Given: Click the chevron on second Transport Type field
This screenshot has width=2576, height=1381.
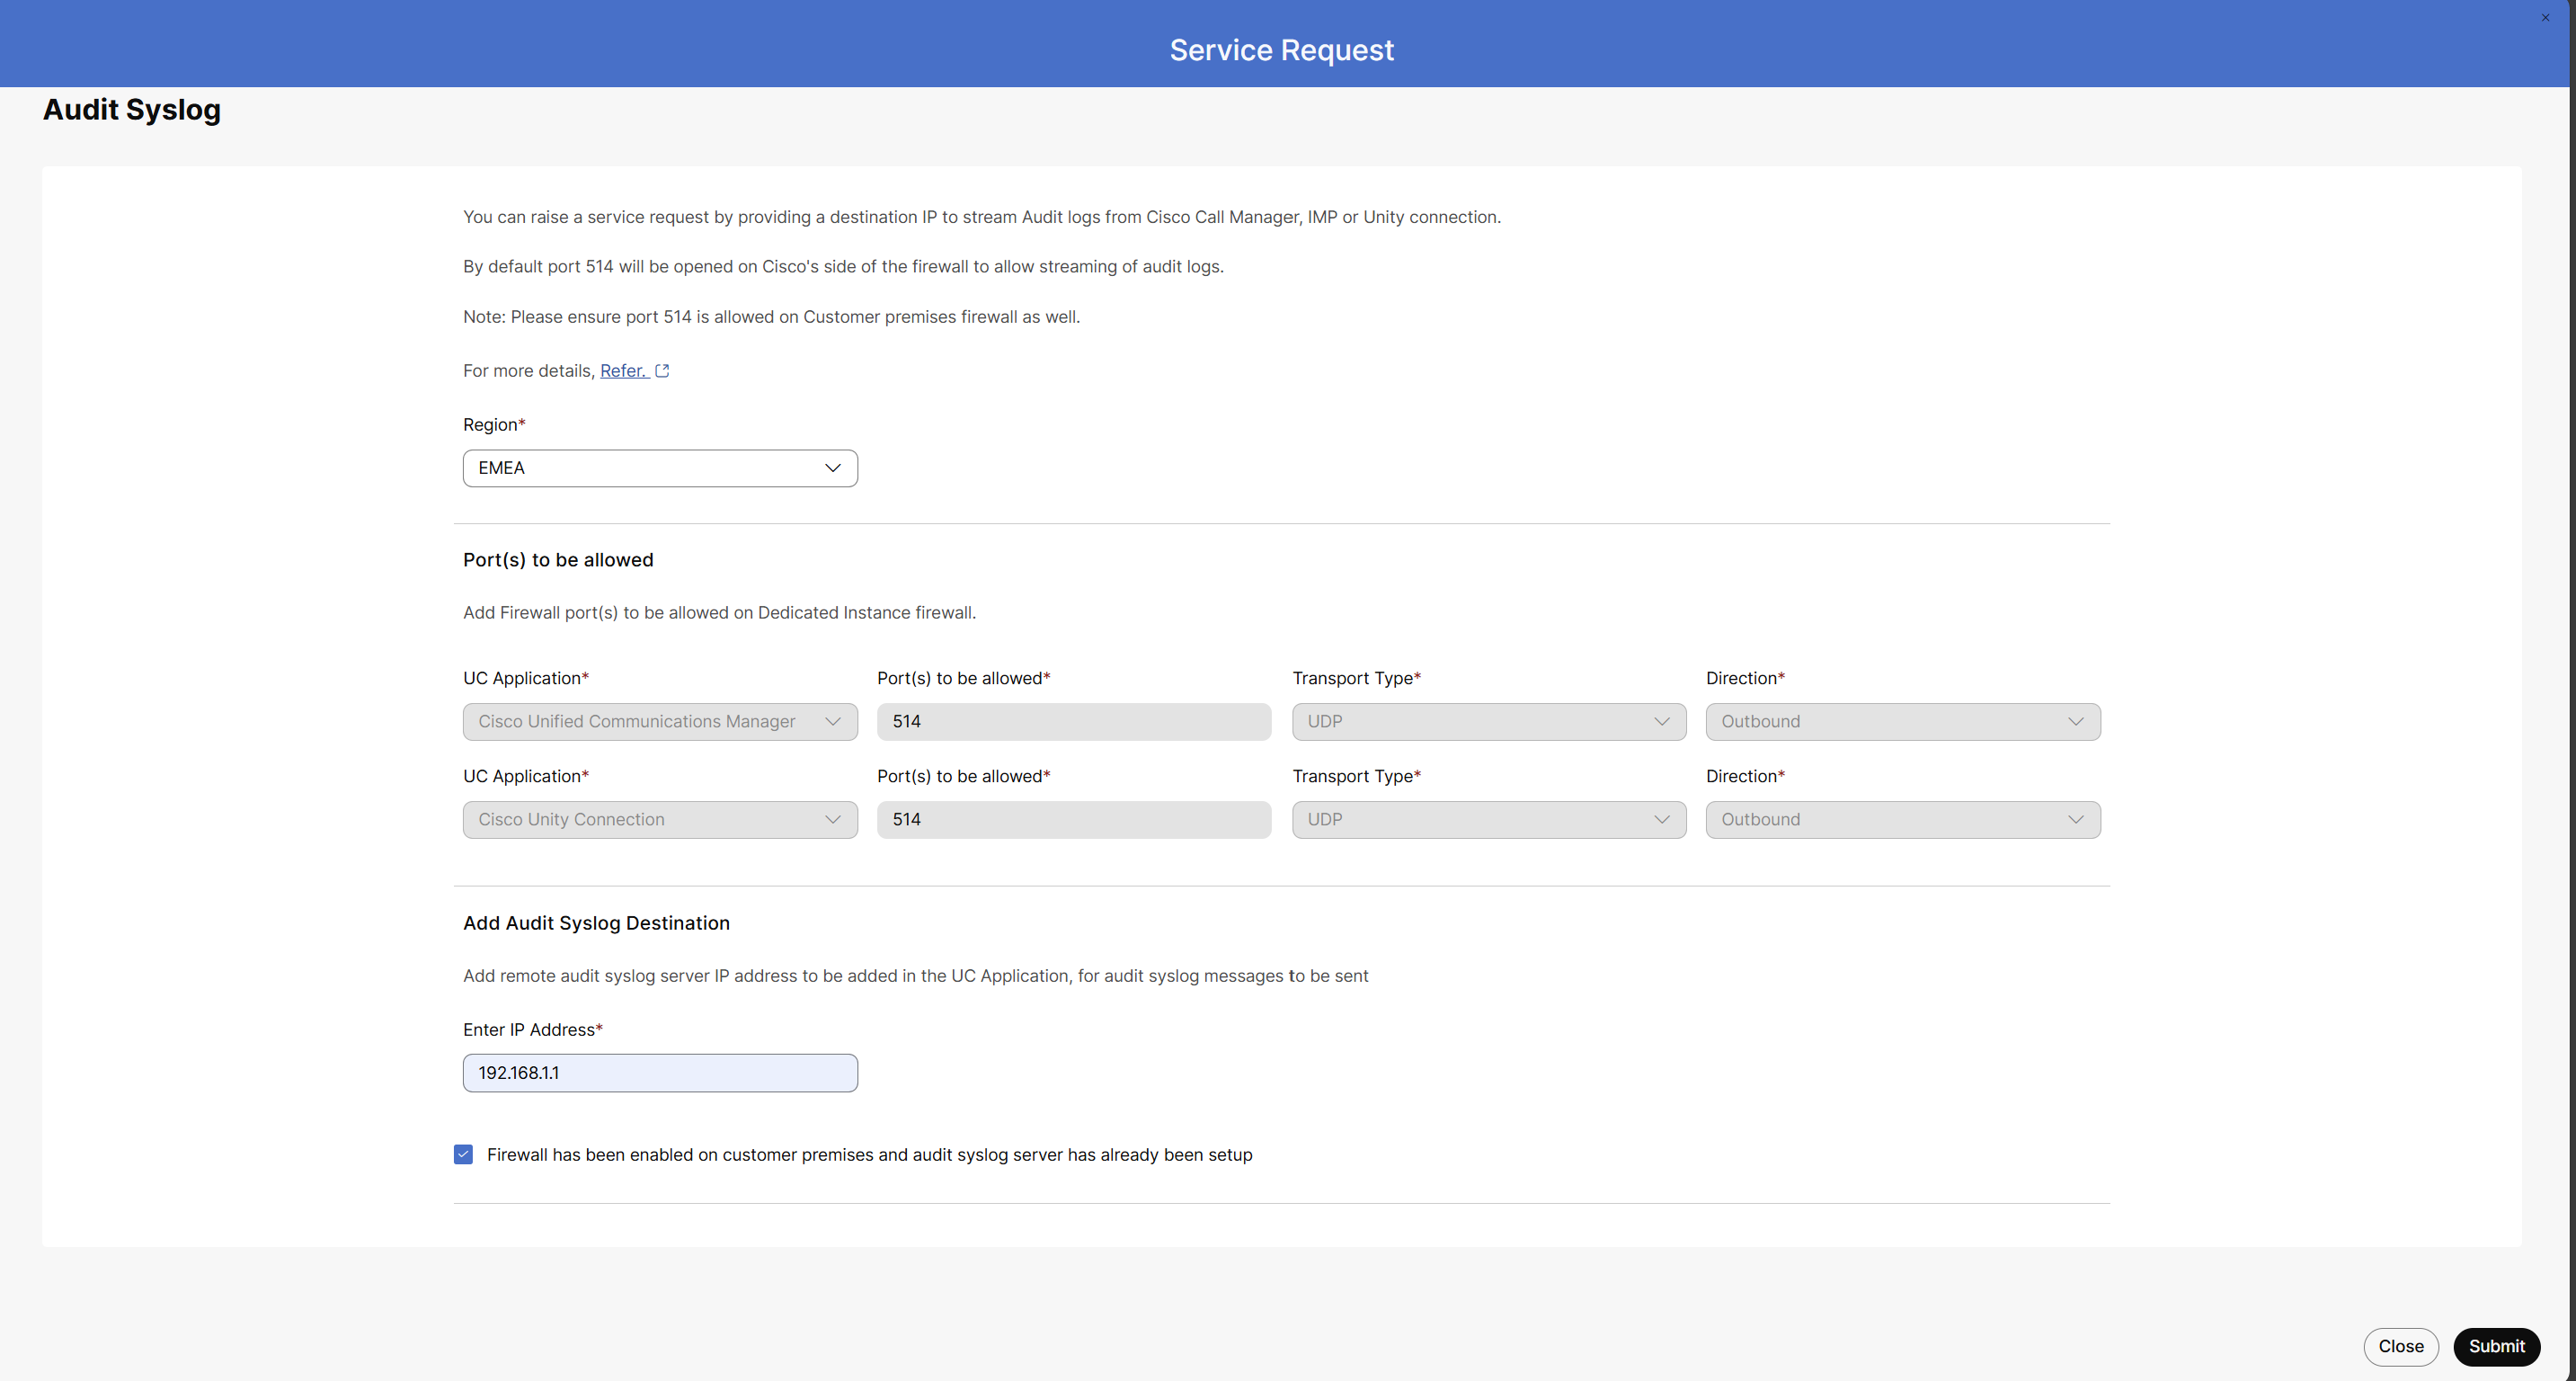Looking at the screenshot, I should point(1662,819).
